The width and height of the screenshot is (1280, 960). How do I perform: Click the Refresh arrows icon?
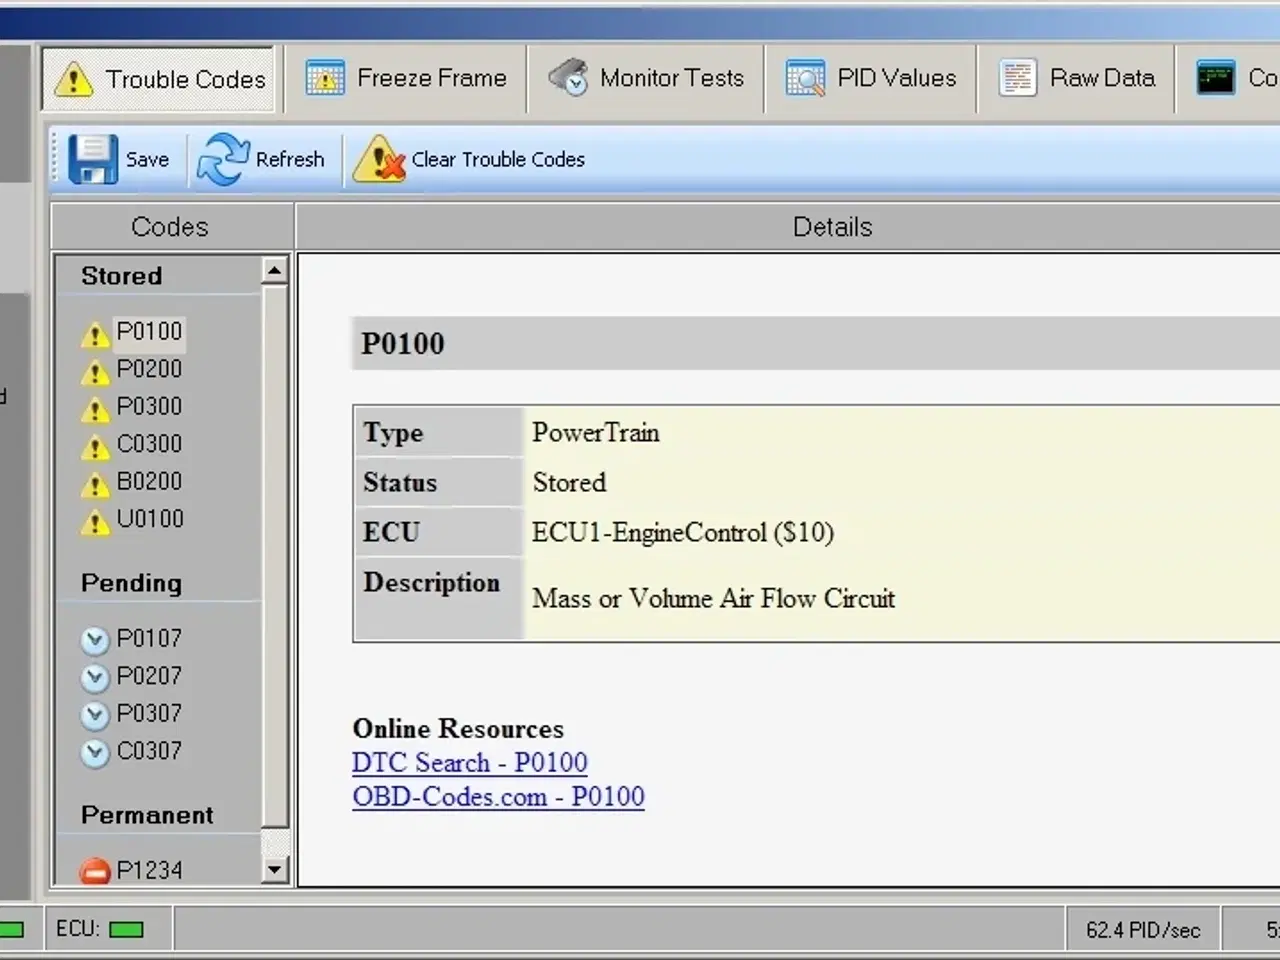[x=222, y=160]
